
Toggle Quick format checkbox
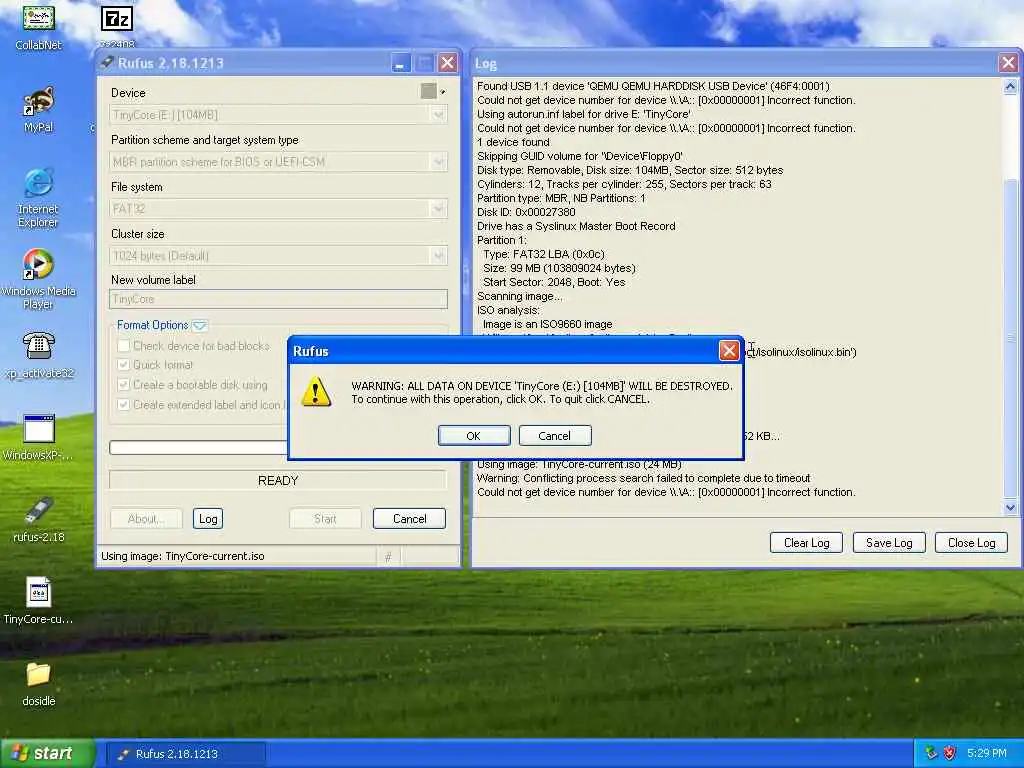[x=123, y=364]
